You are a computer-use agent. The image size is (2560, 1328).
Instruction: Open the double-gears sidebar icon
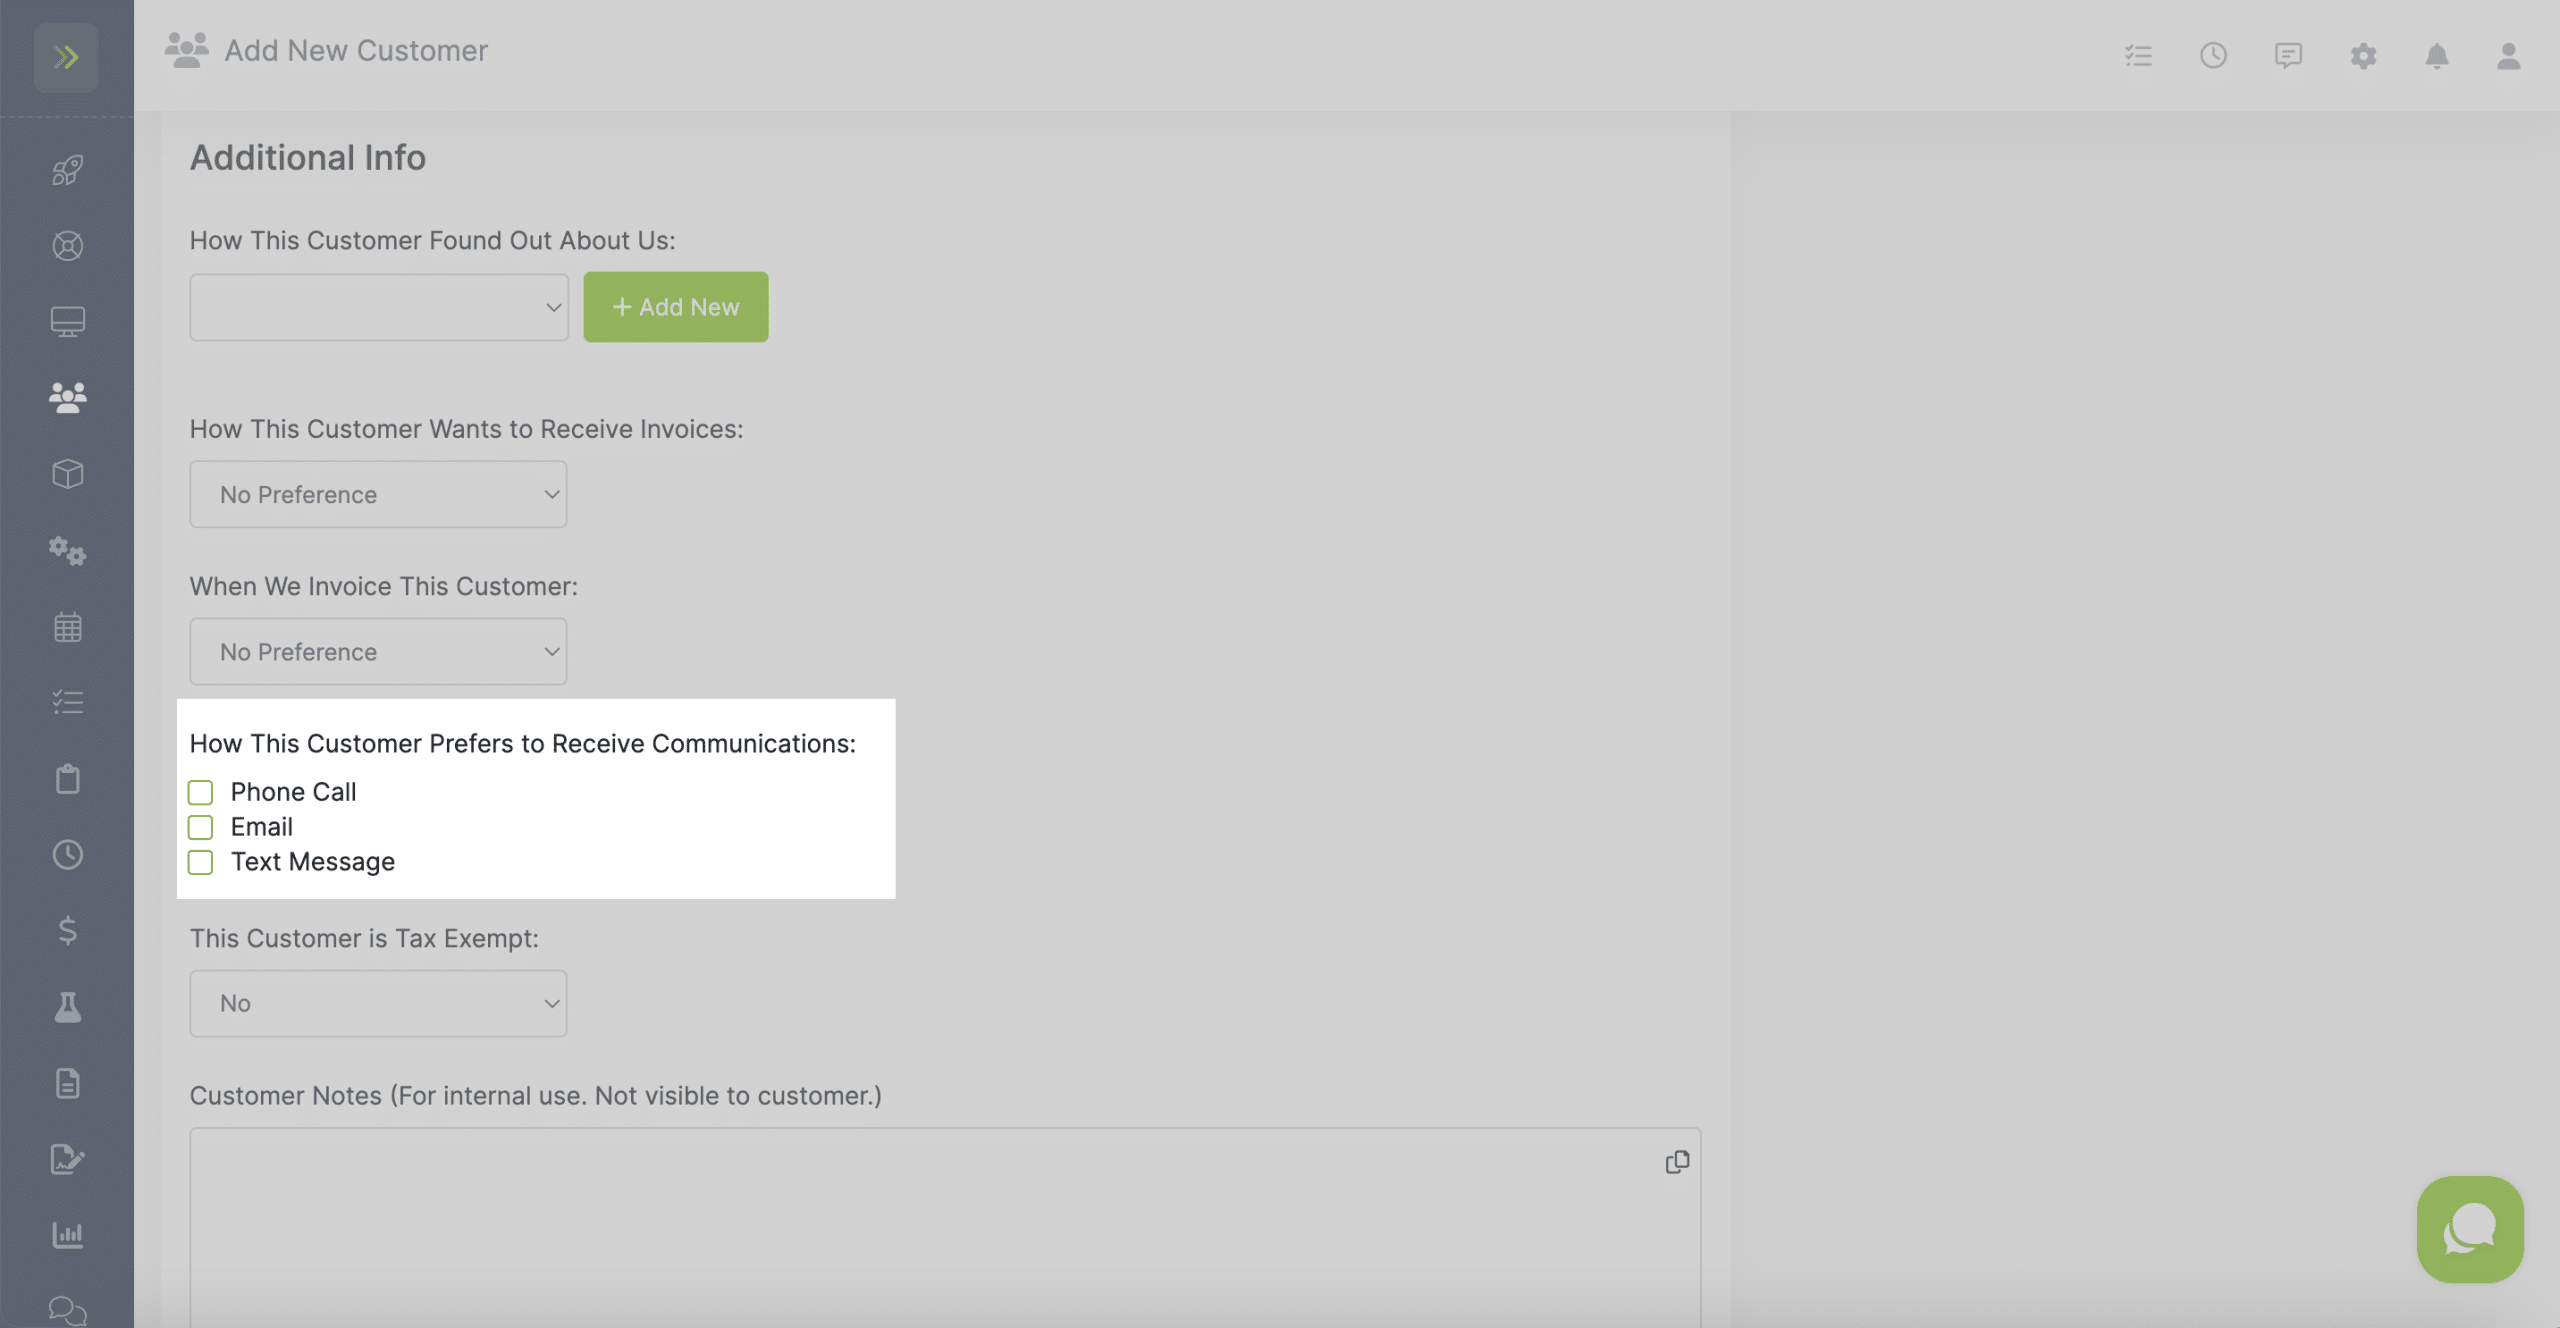[67, 551]
